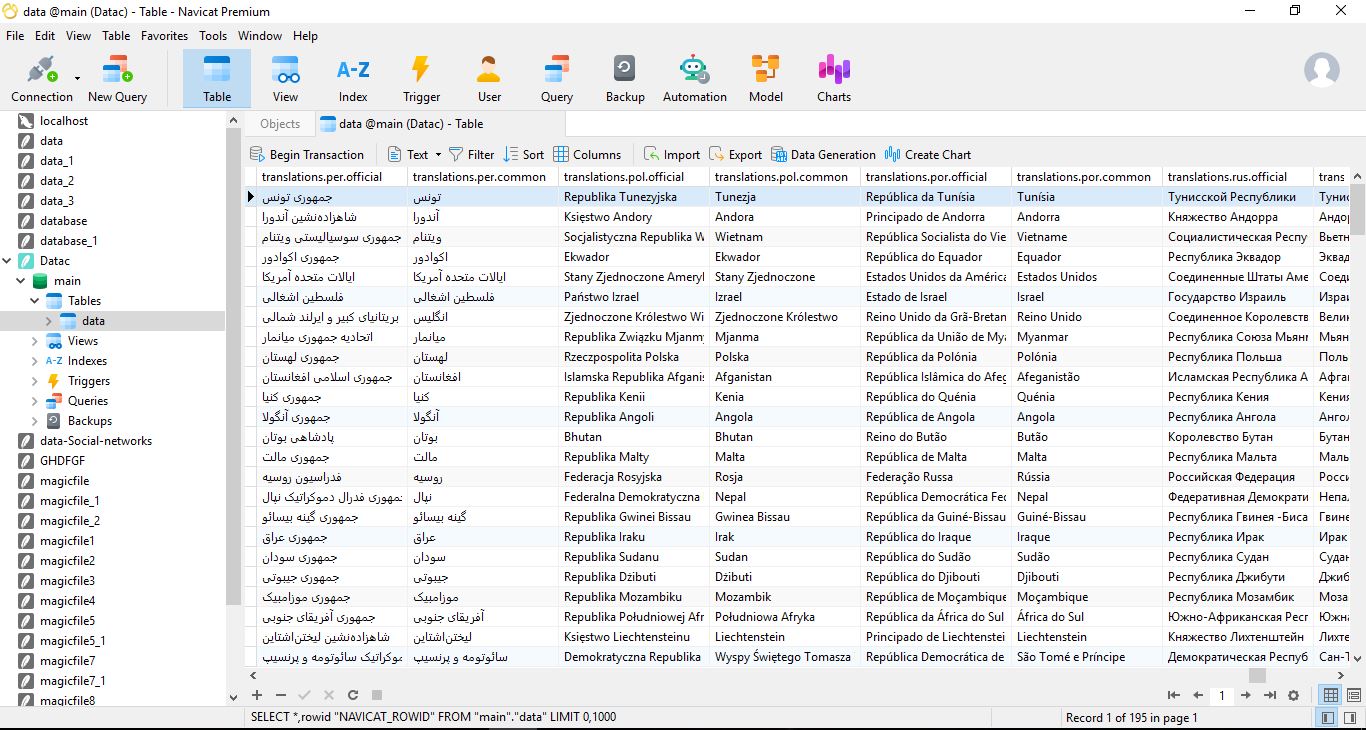Open the Model designer
Screen dimensions: 1366x730
coord(765,78)
